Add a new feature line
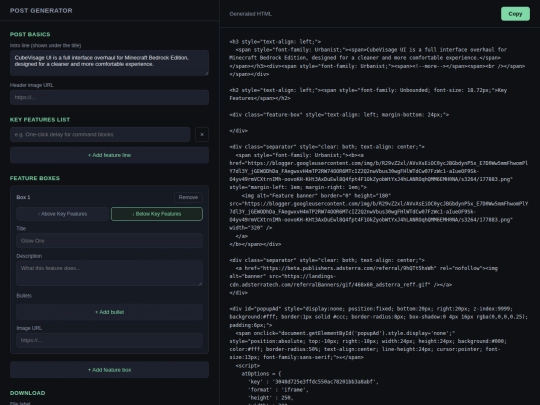This screenshot has width=540, height=405. point(109,155)
